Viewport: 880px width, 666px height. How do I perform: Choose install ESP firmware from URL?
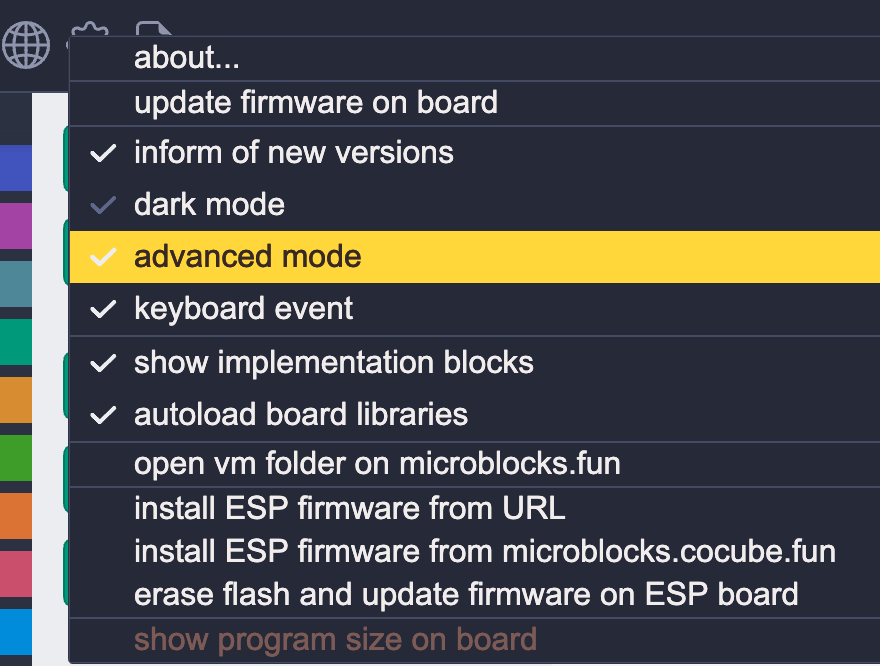click(474, 509)
